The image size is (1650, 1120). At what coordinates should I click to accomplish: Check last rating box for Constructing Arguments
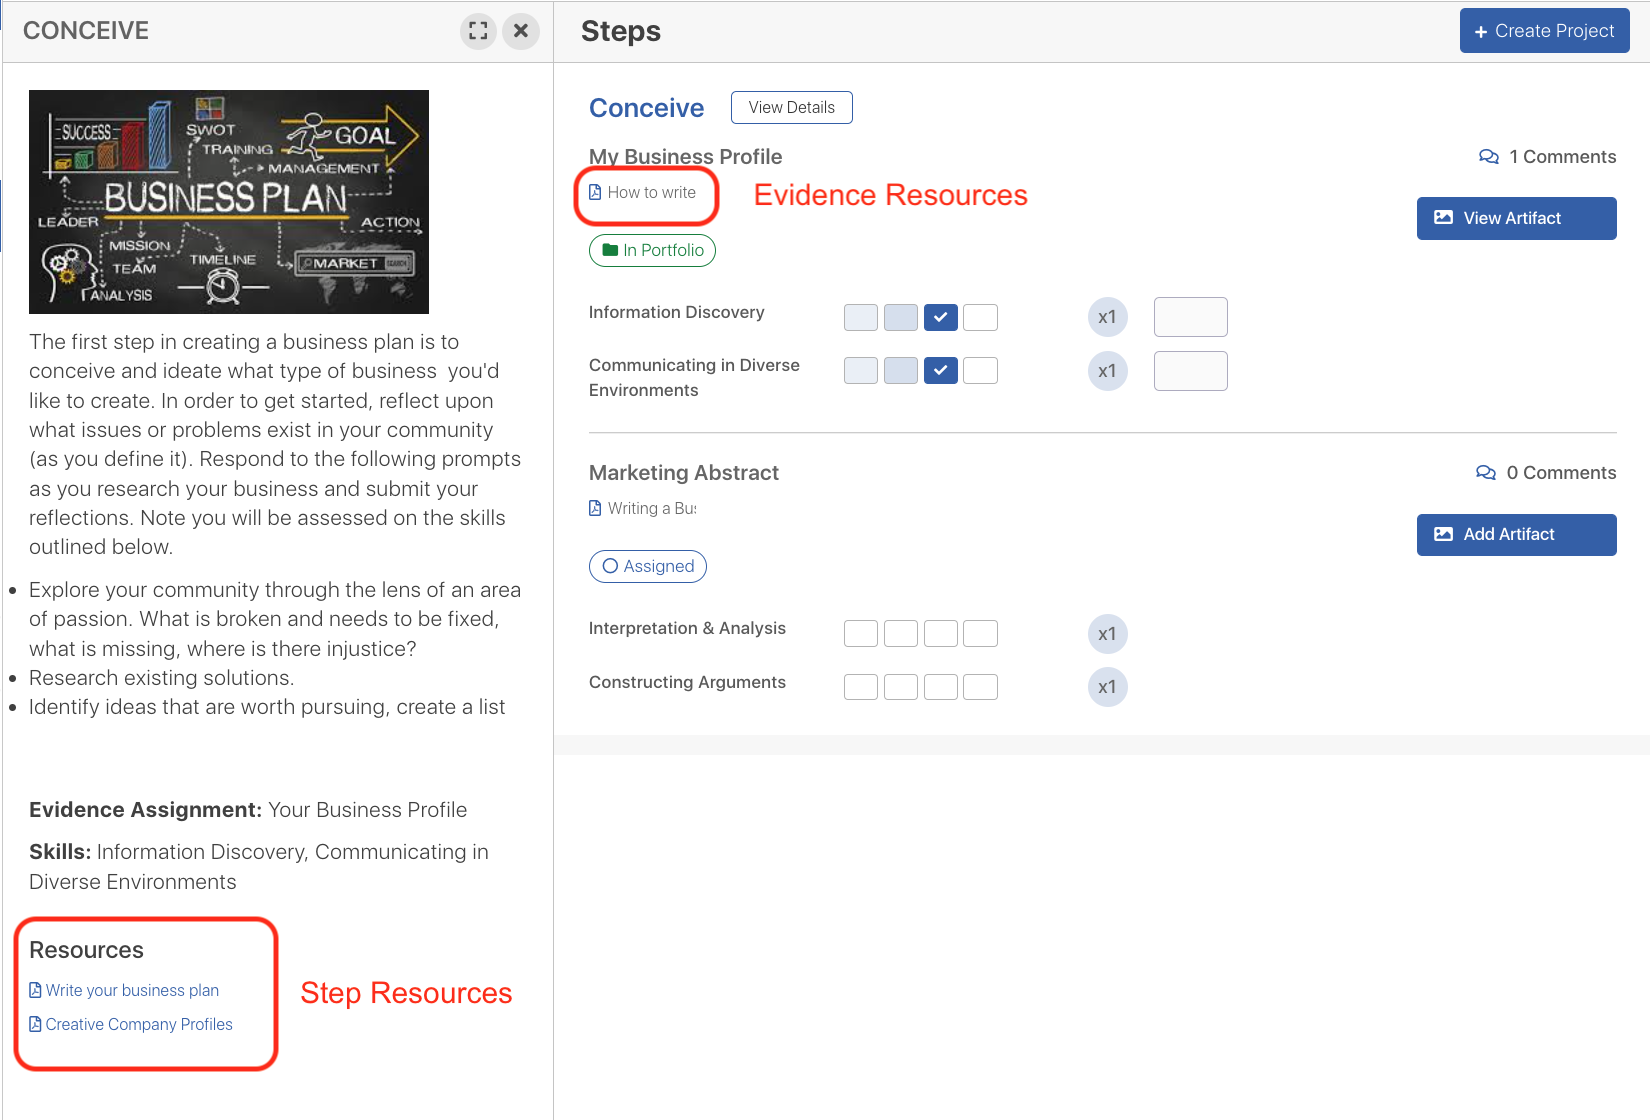pos(980,688)
